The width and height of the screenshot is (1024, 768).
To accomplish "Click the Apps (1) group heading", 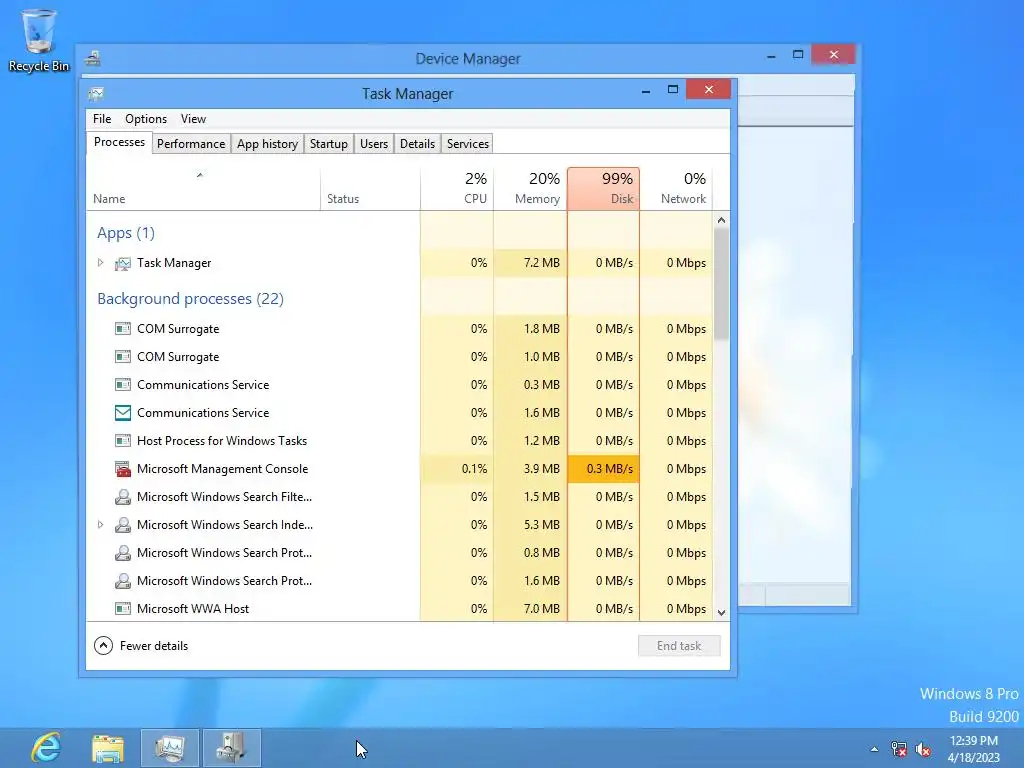I will click(126, 233).
